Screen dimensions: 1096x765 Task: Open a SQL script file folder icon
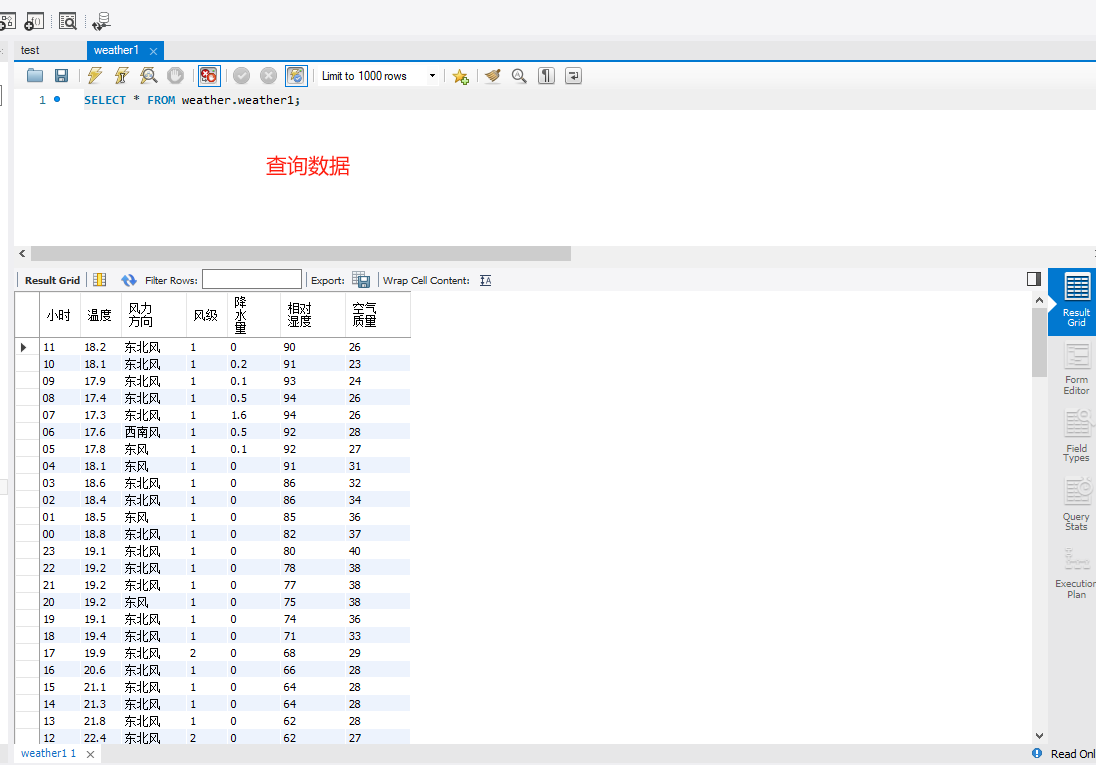point(35,76)
